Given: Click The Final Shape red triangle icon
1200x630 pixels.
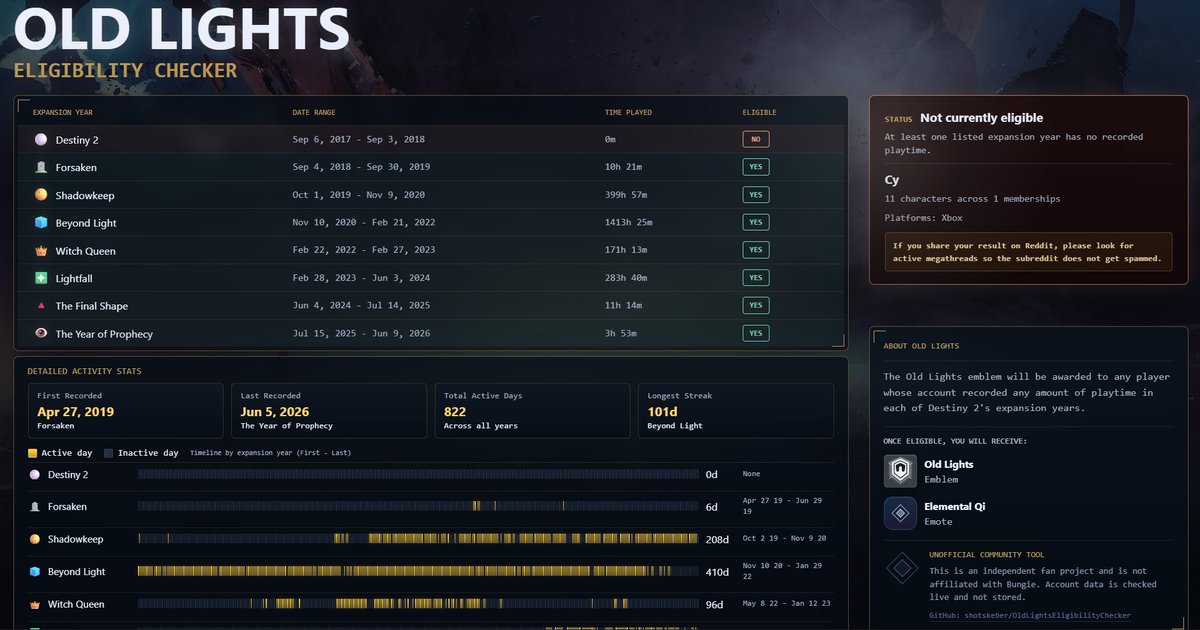Looking at the screenshot, I should (41, 305).
